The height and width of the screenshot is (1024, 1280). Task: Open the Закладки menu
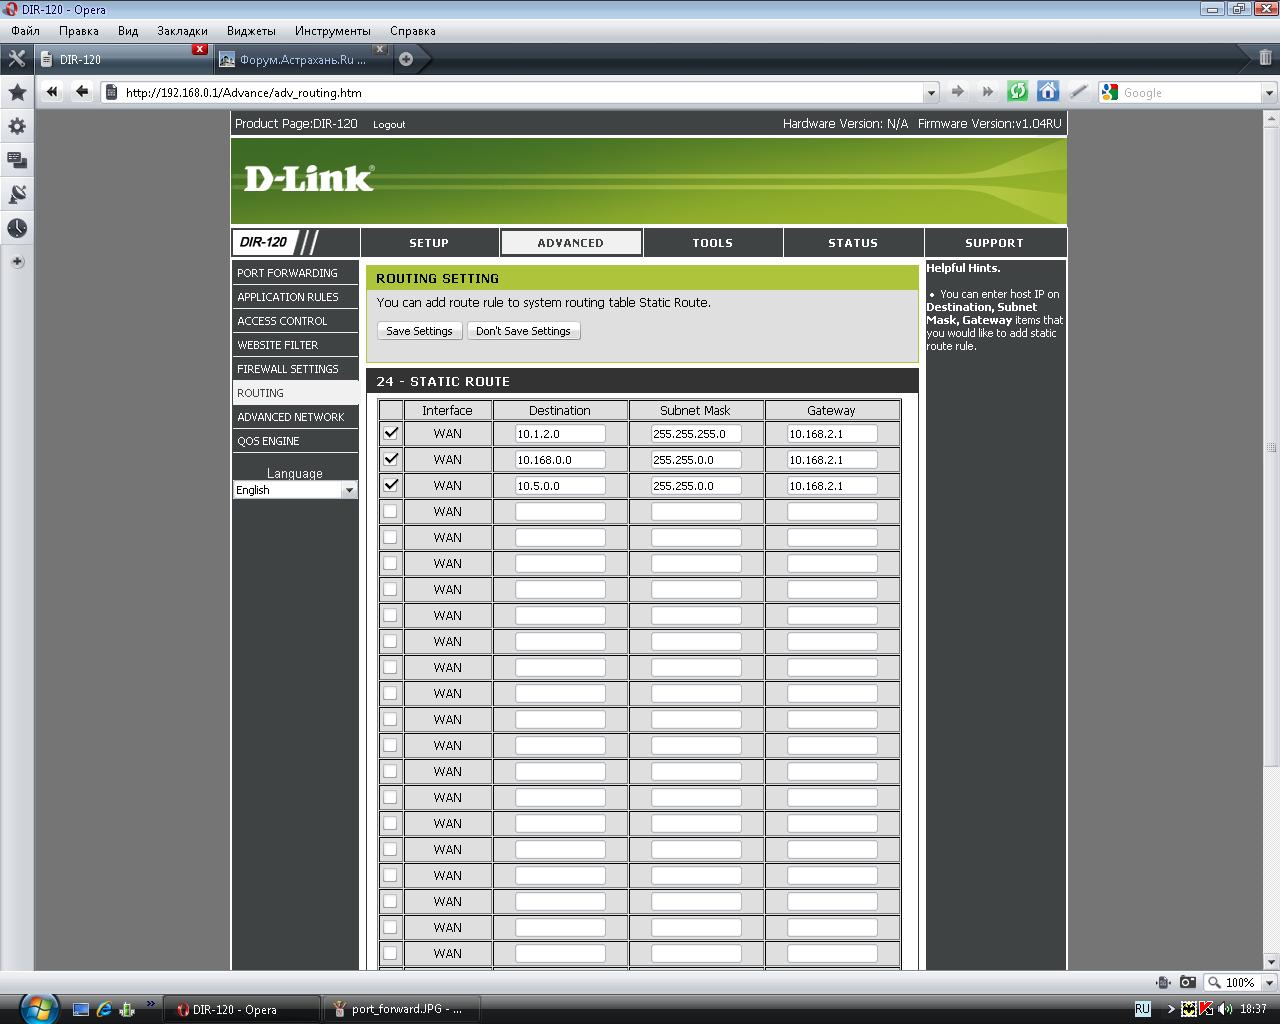[x=182, y=30]
